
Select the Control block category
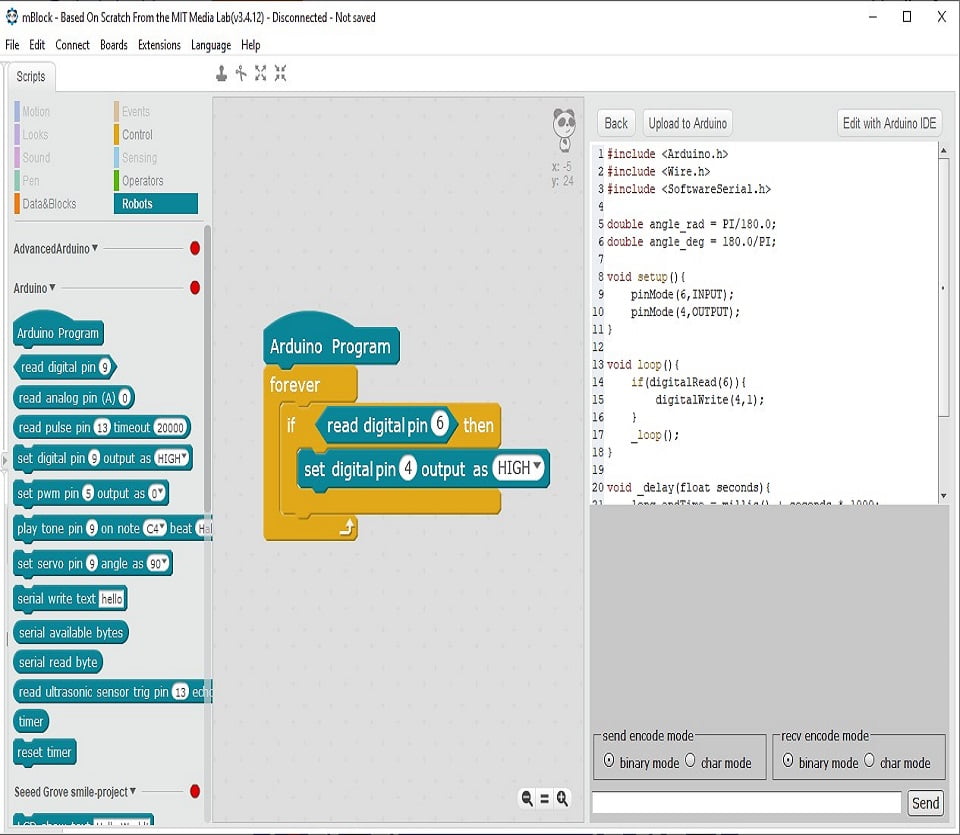pos(137,135)
